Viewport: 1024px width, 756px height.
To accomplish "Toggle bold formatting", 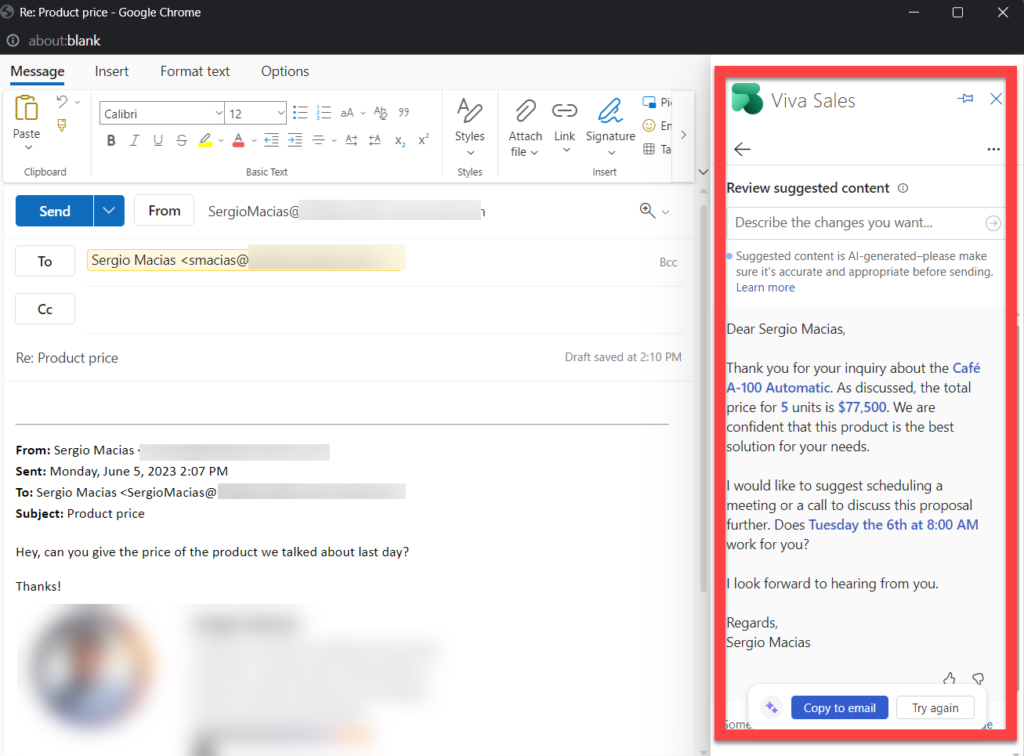I will click(x=111, y=140).
